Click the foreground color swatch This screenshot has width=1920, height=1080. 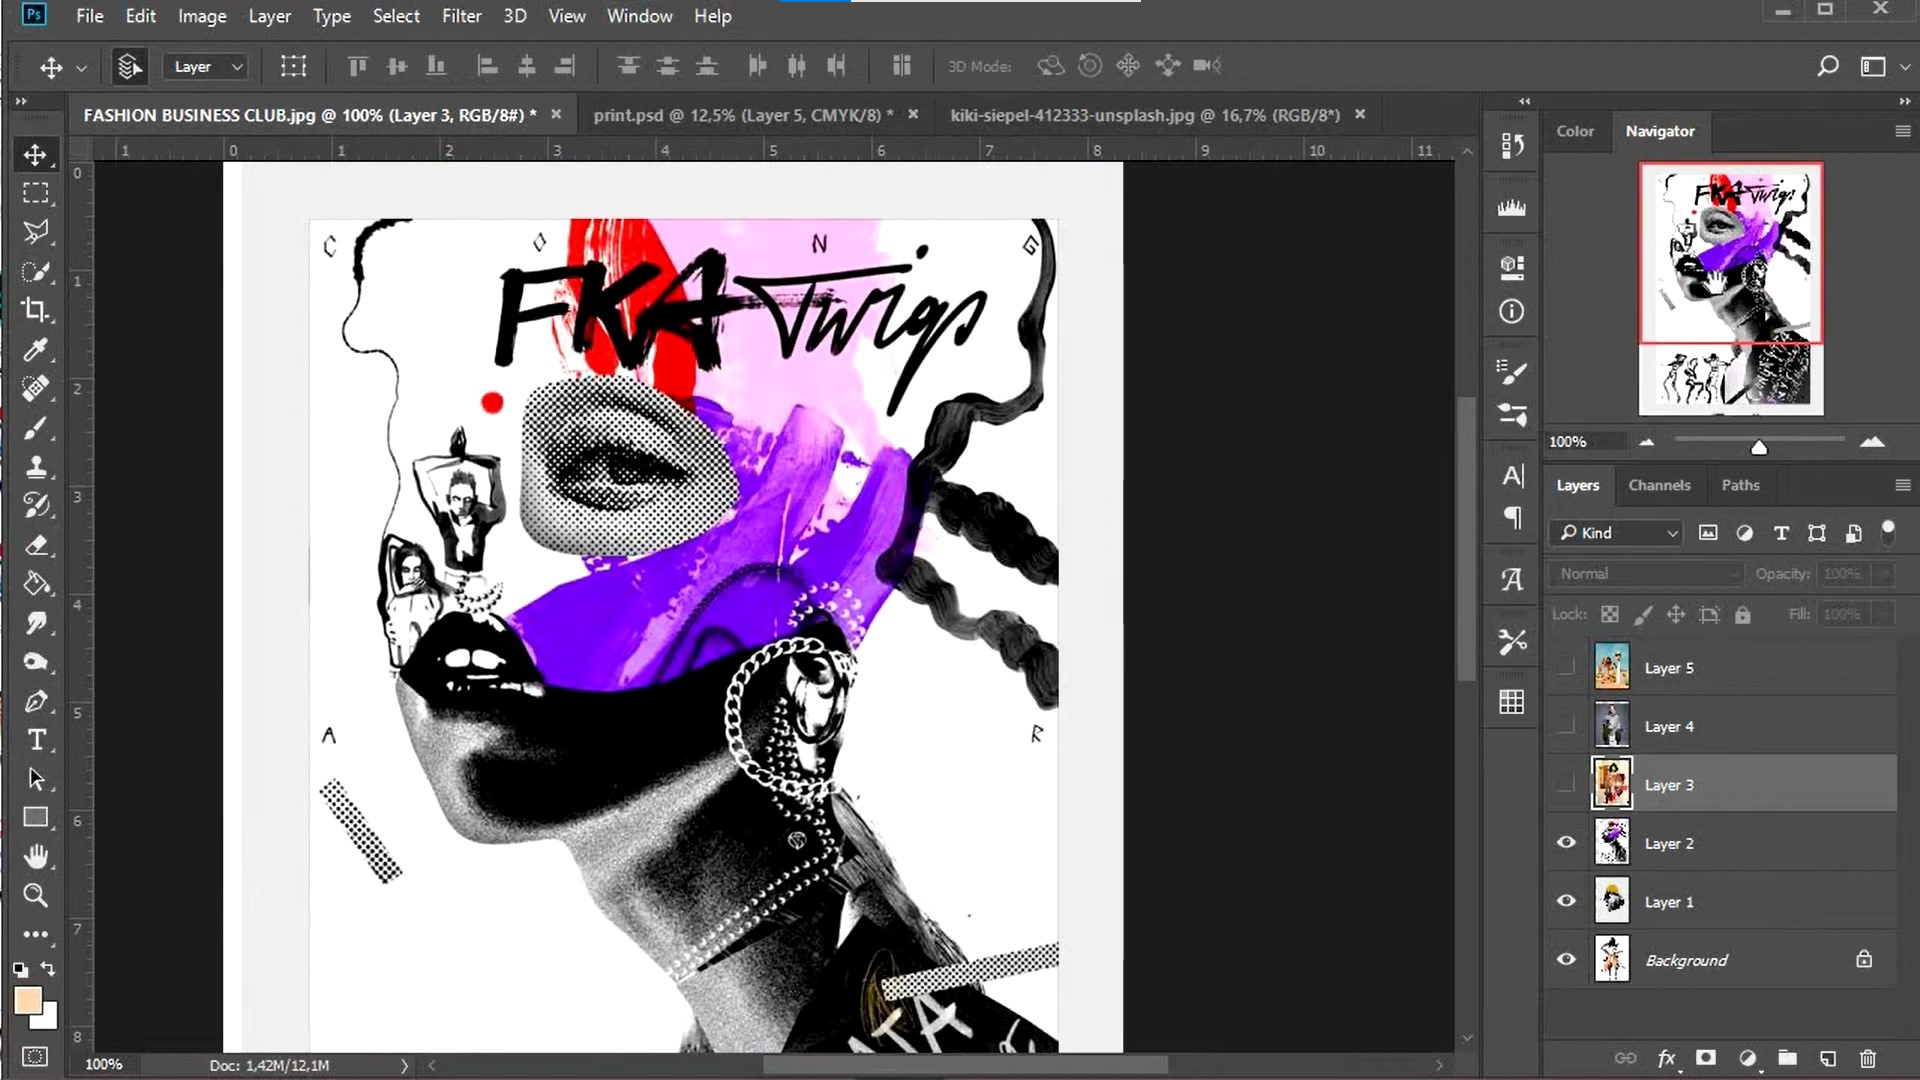click(27, 1000)
